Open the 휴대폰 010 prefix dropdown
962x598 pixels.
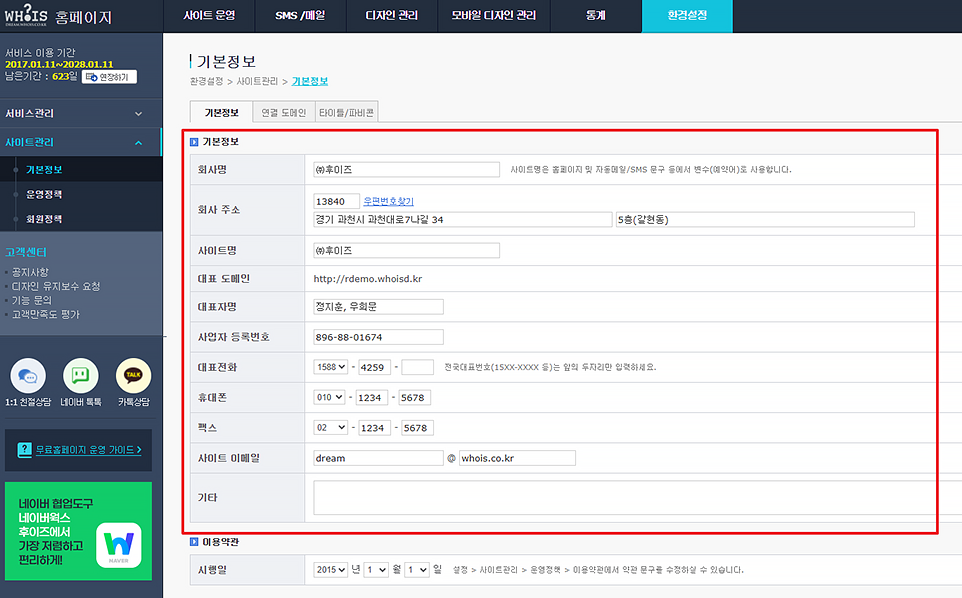329,397
